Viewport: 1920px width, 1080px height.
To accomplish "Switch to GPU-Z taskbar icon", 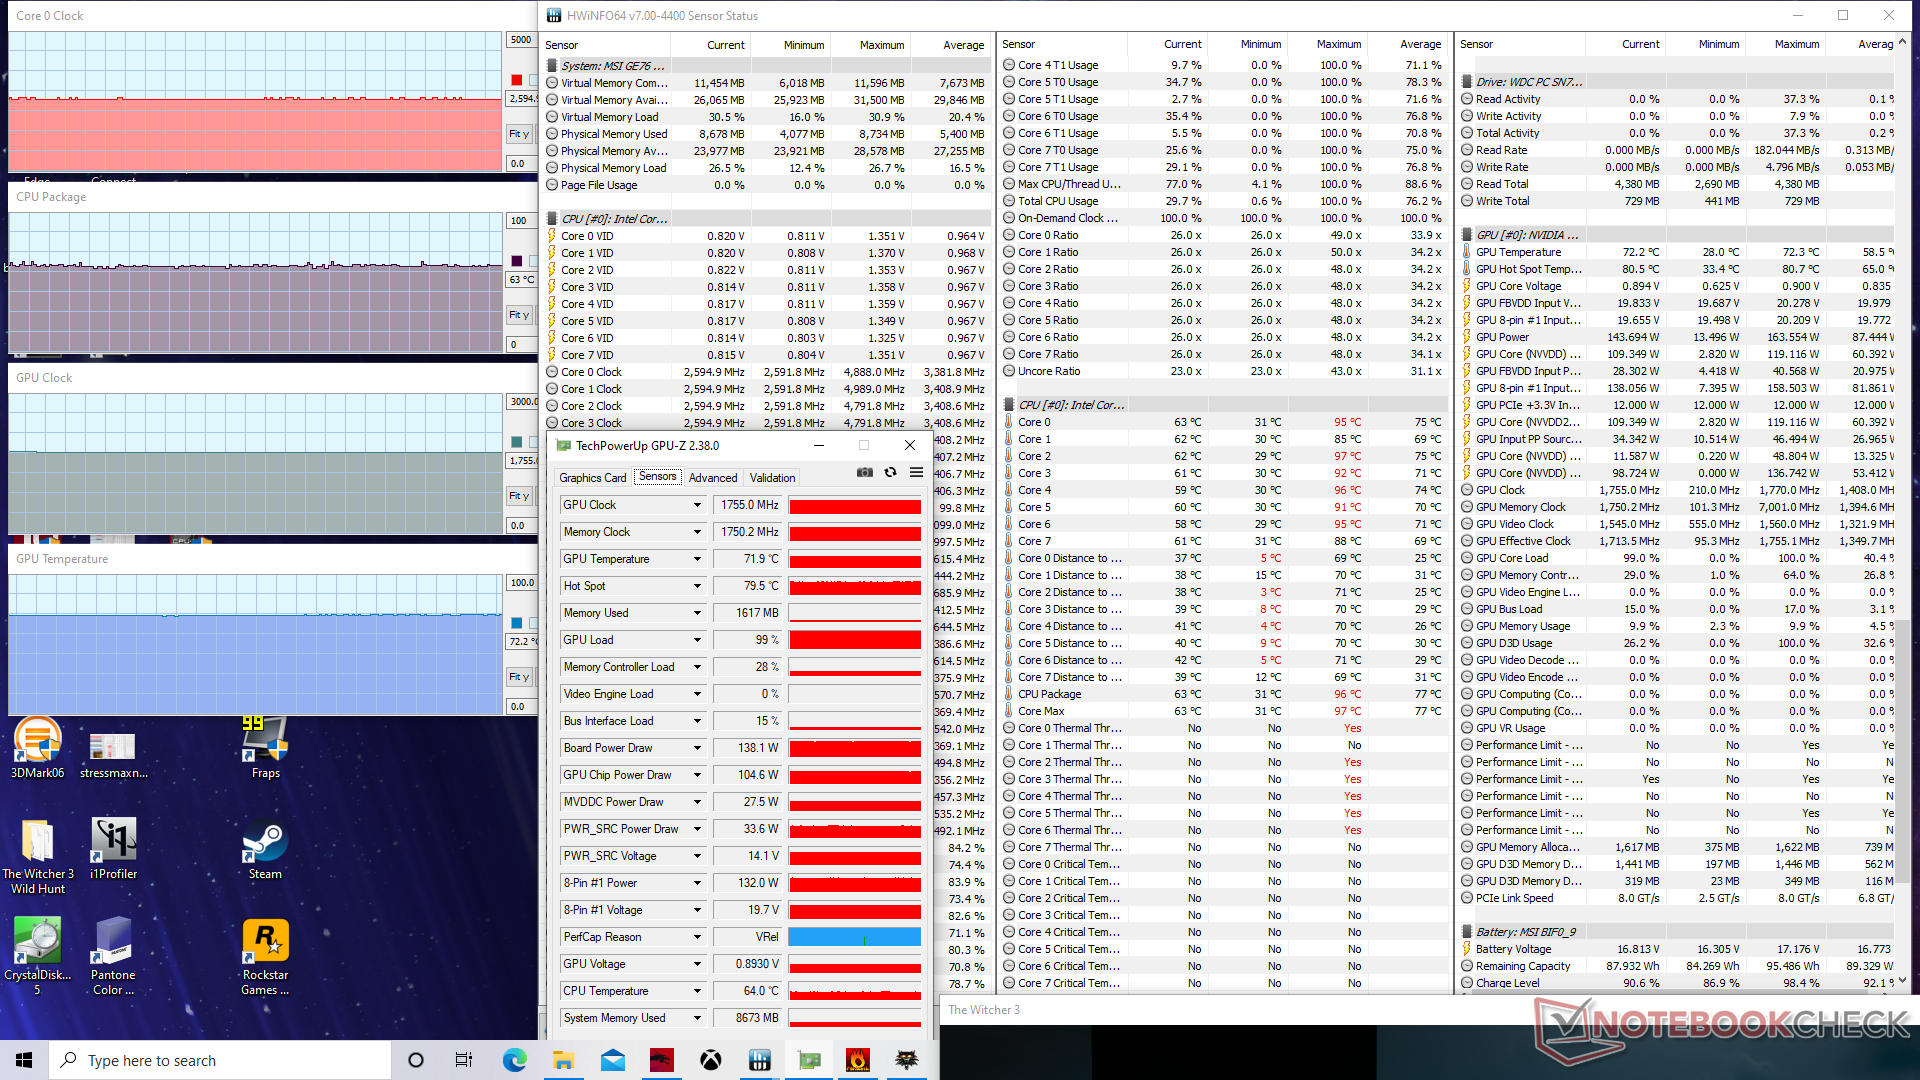I will 809,1060.
